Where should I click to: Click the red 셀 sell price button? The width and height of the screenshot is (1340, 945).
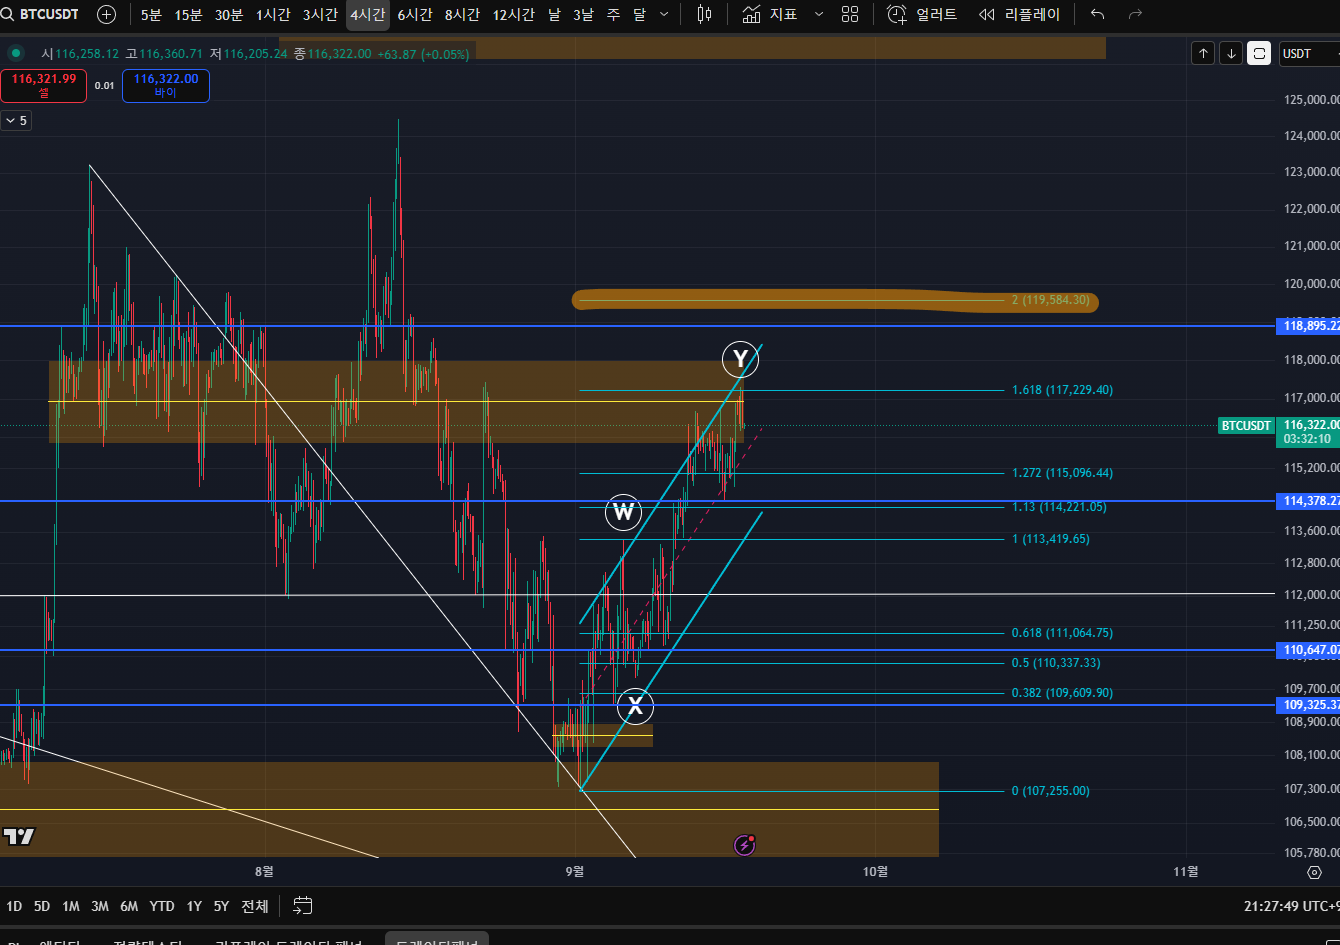coord(44,85)
